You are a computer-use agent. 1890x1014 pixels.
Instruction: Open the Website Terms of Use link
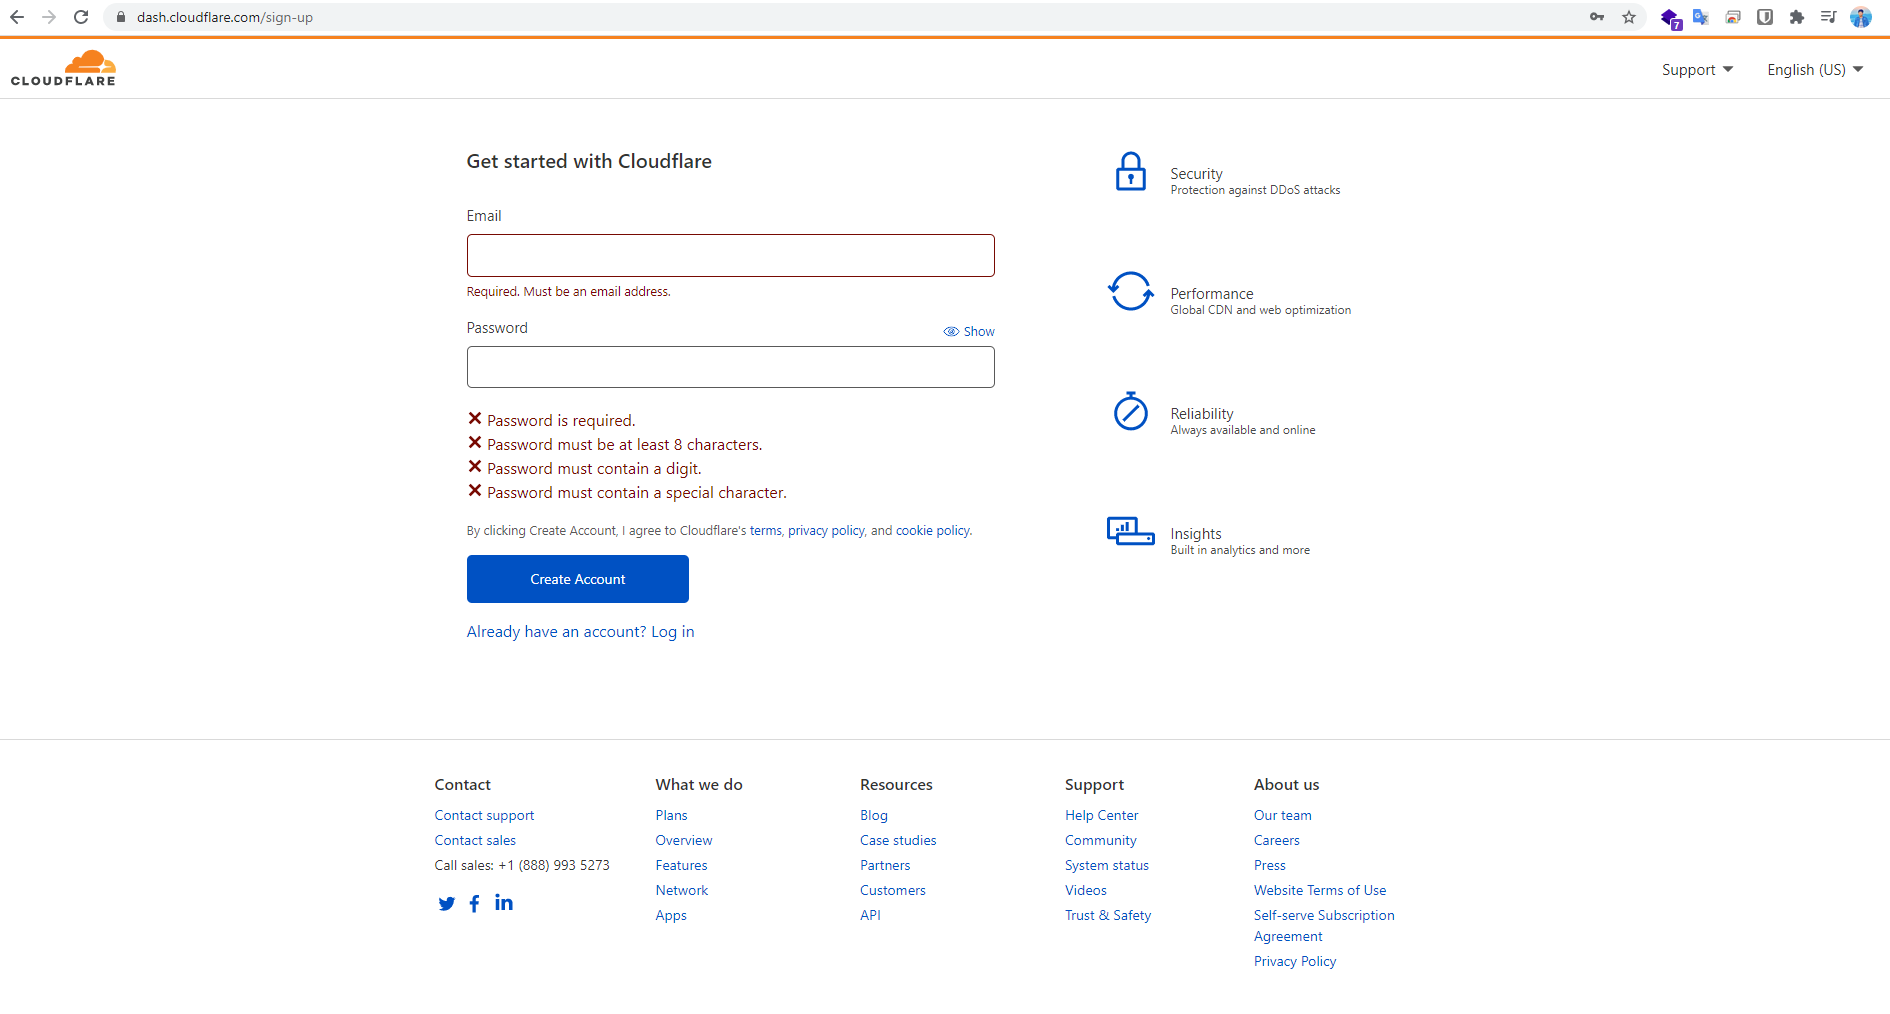[1320, 891]
